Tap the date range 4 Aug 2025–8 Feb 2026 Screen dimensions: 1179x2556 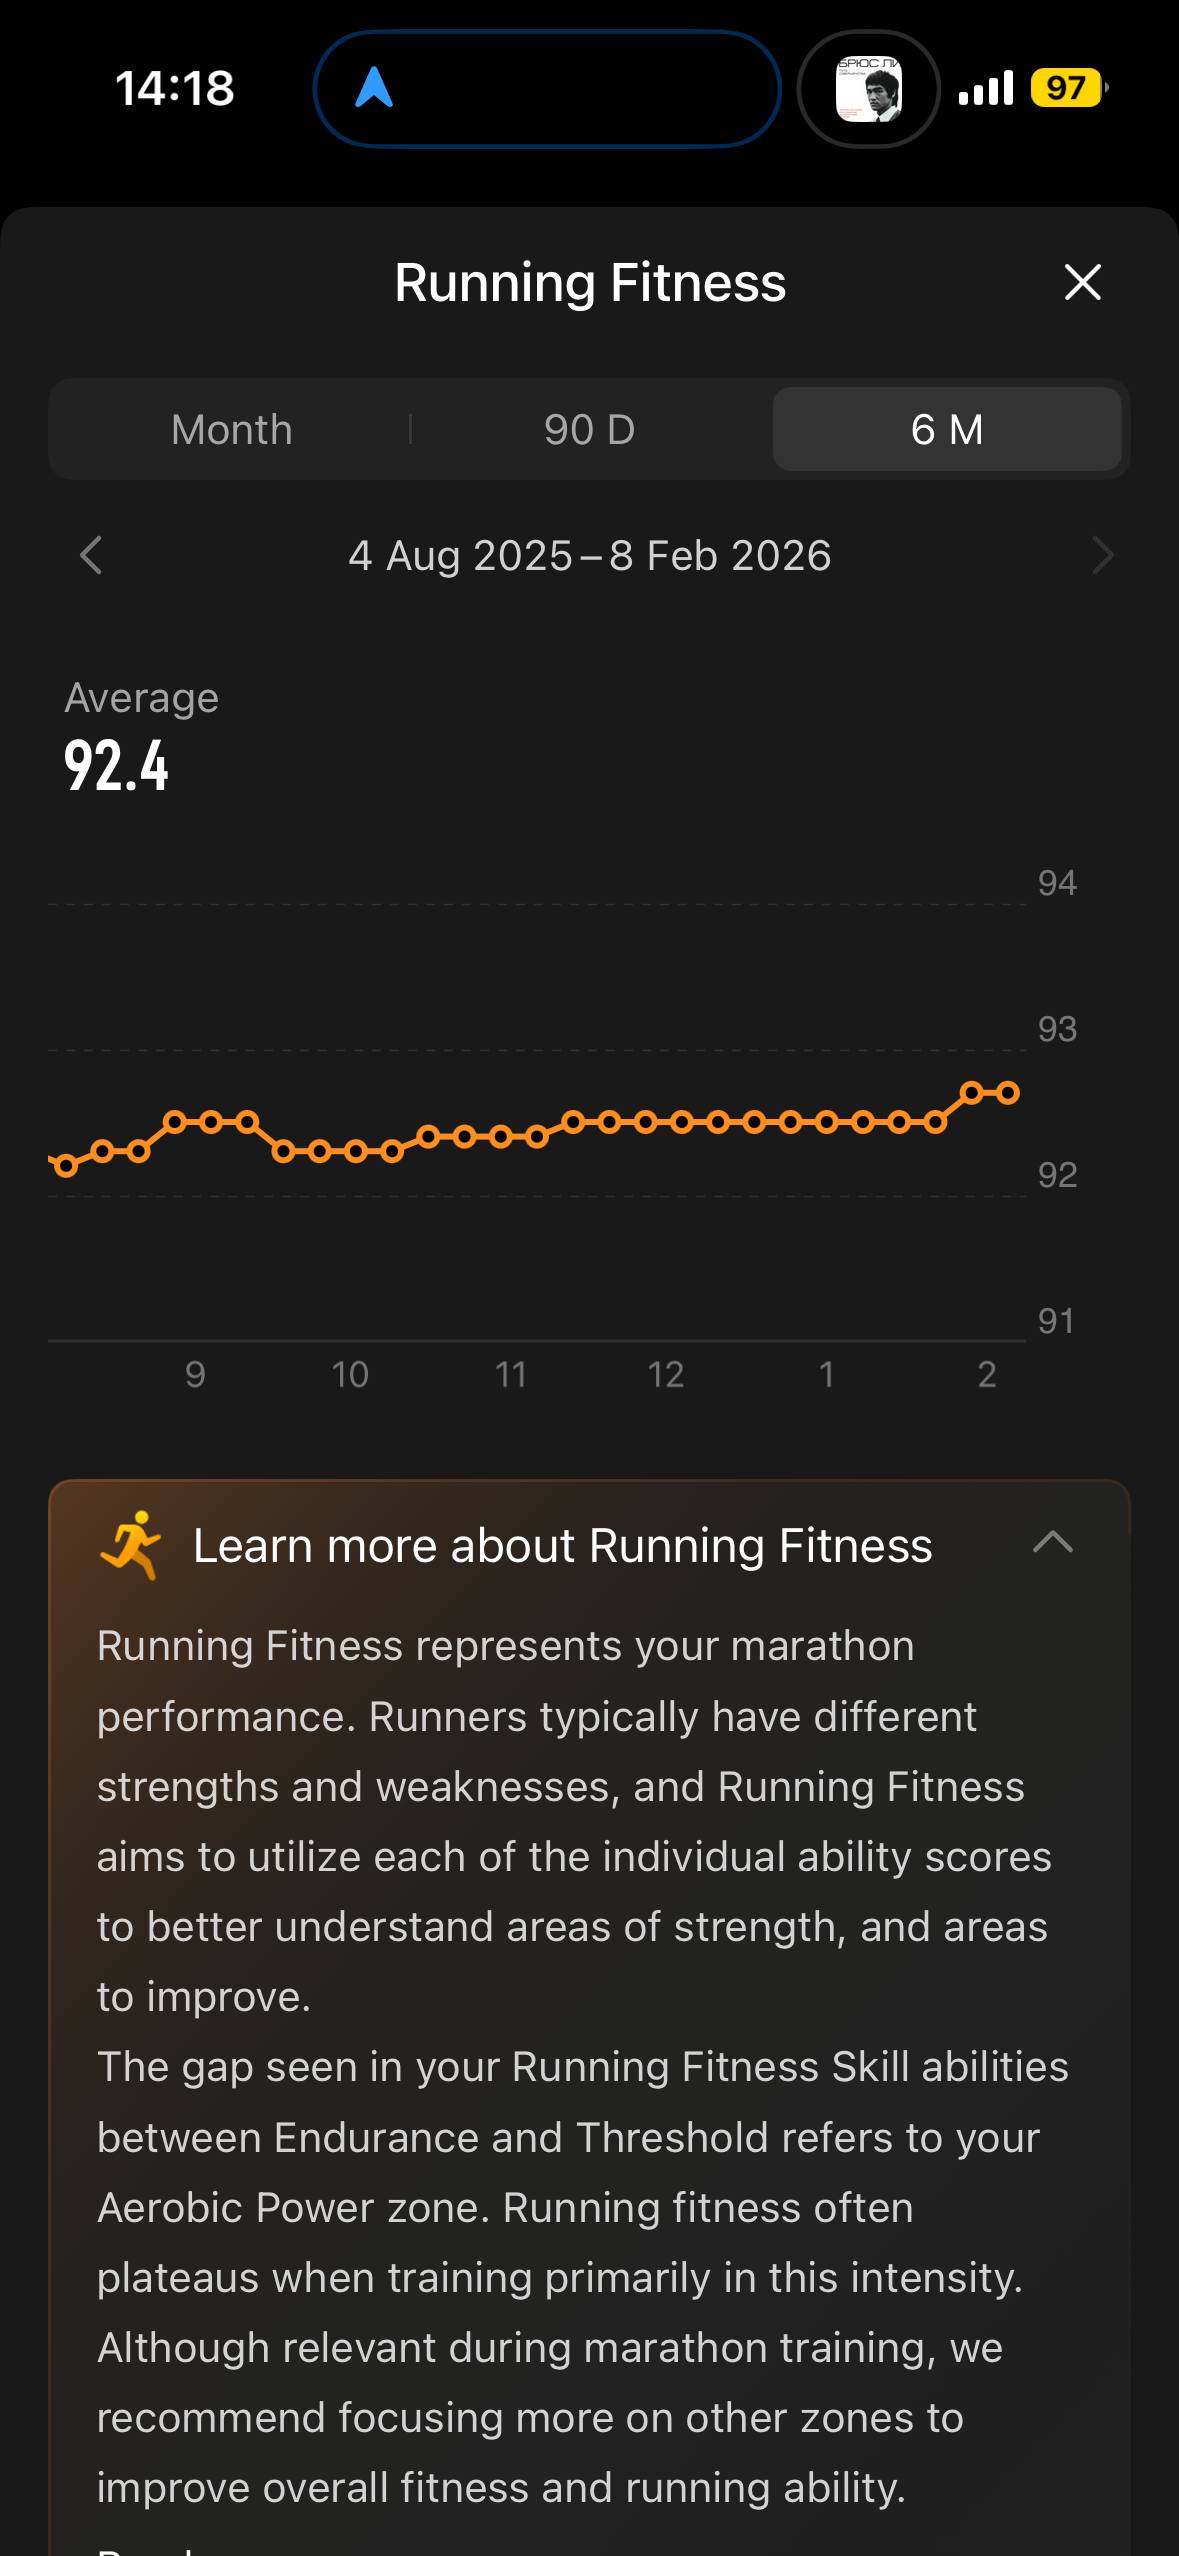click(589, 556)
